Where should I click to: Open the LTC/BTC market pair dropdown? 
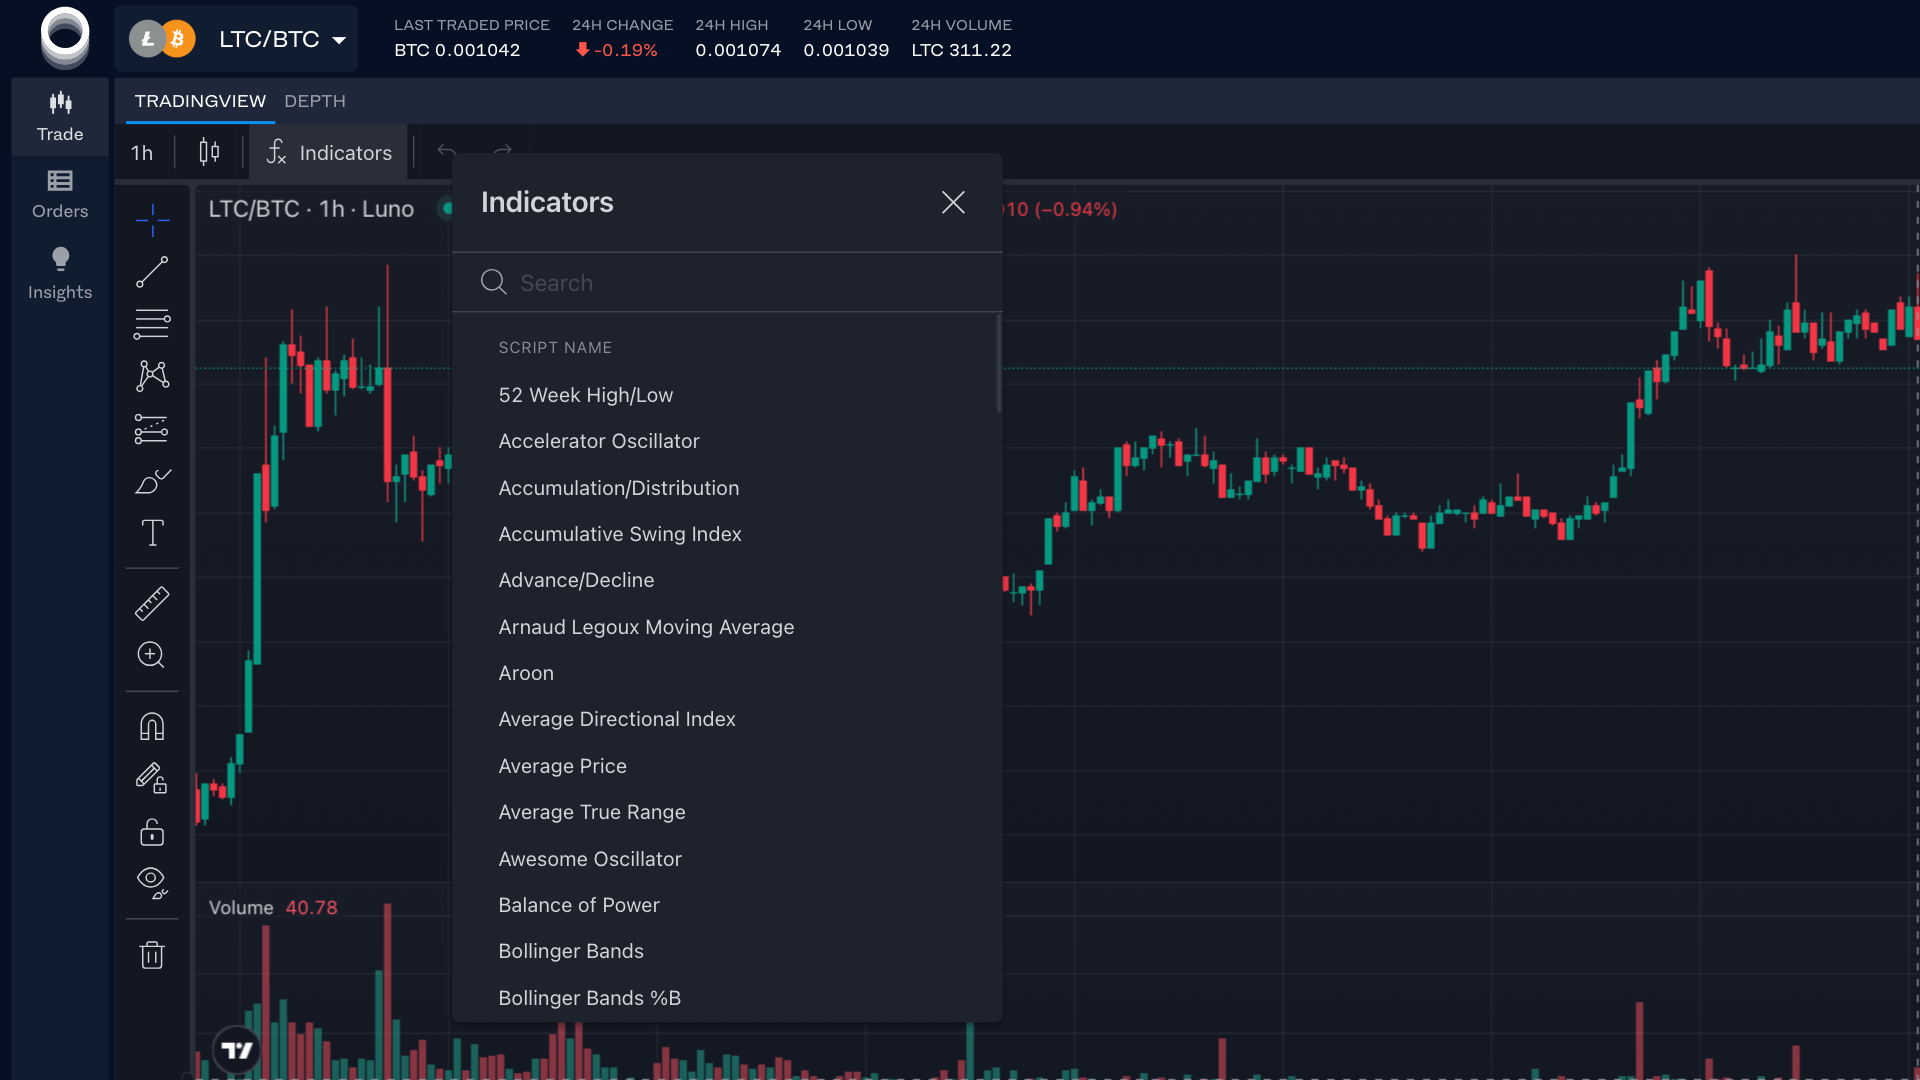click(237, 39)
